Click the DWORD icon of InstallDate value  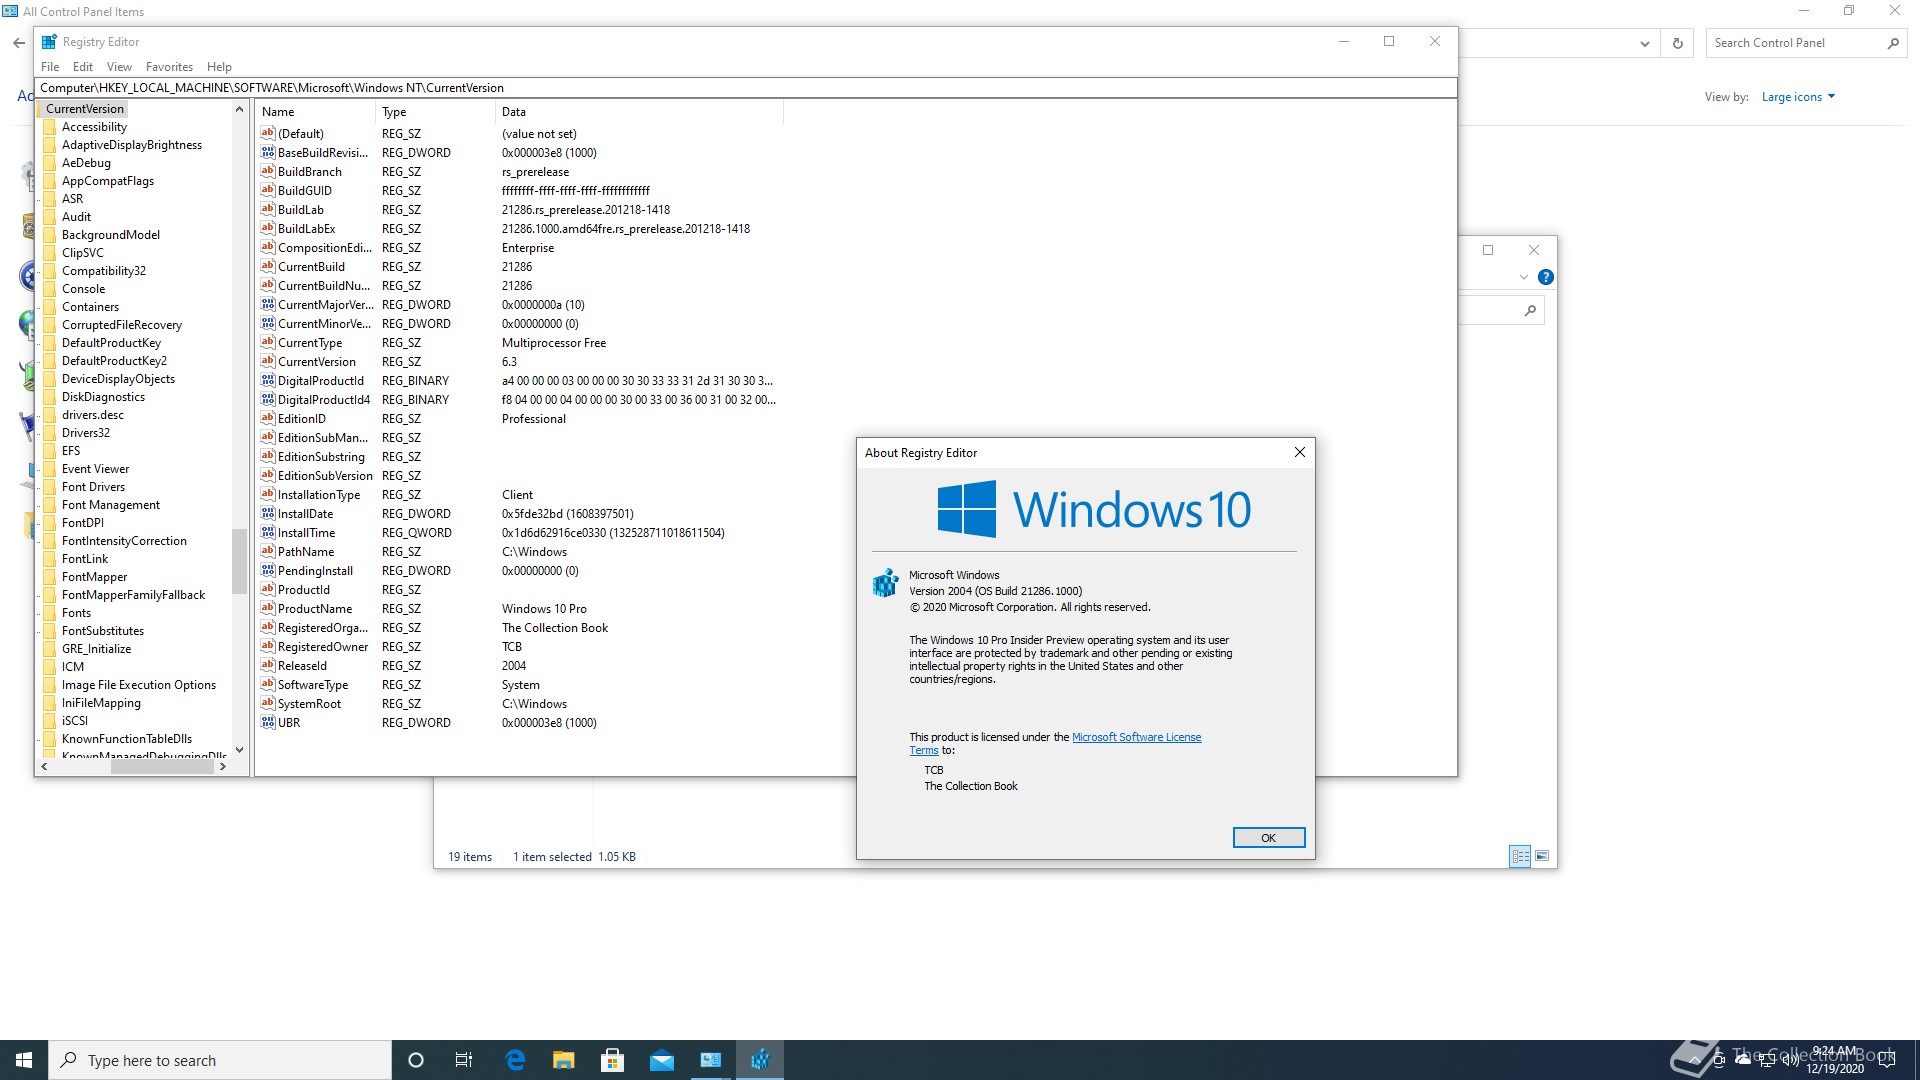coord(267,513)
